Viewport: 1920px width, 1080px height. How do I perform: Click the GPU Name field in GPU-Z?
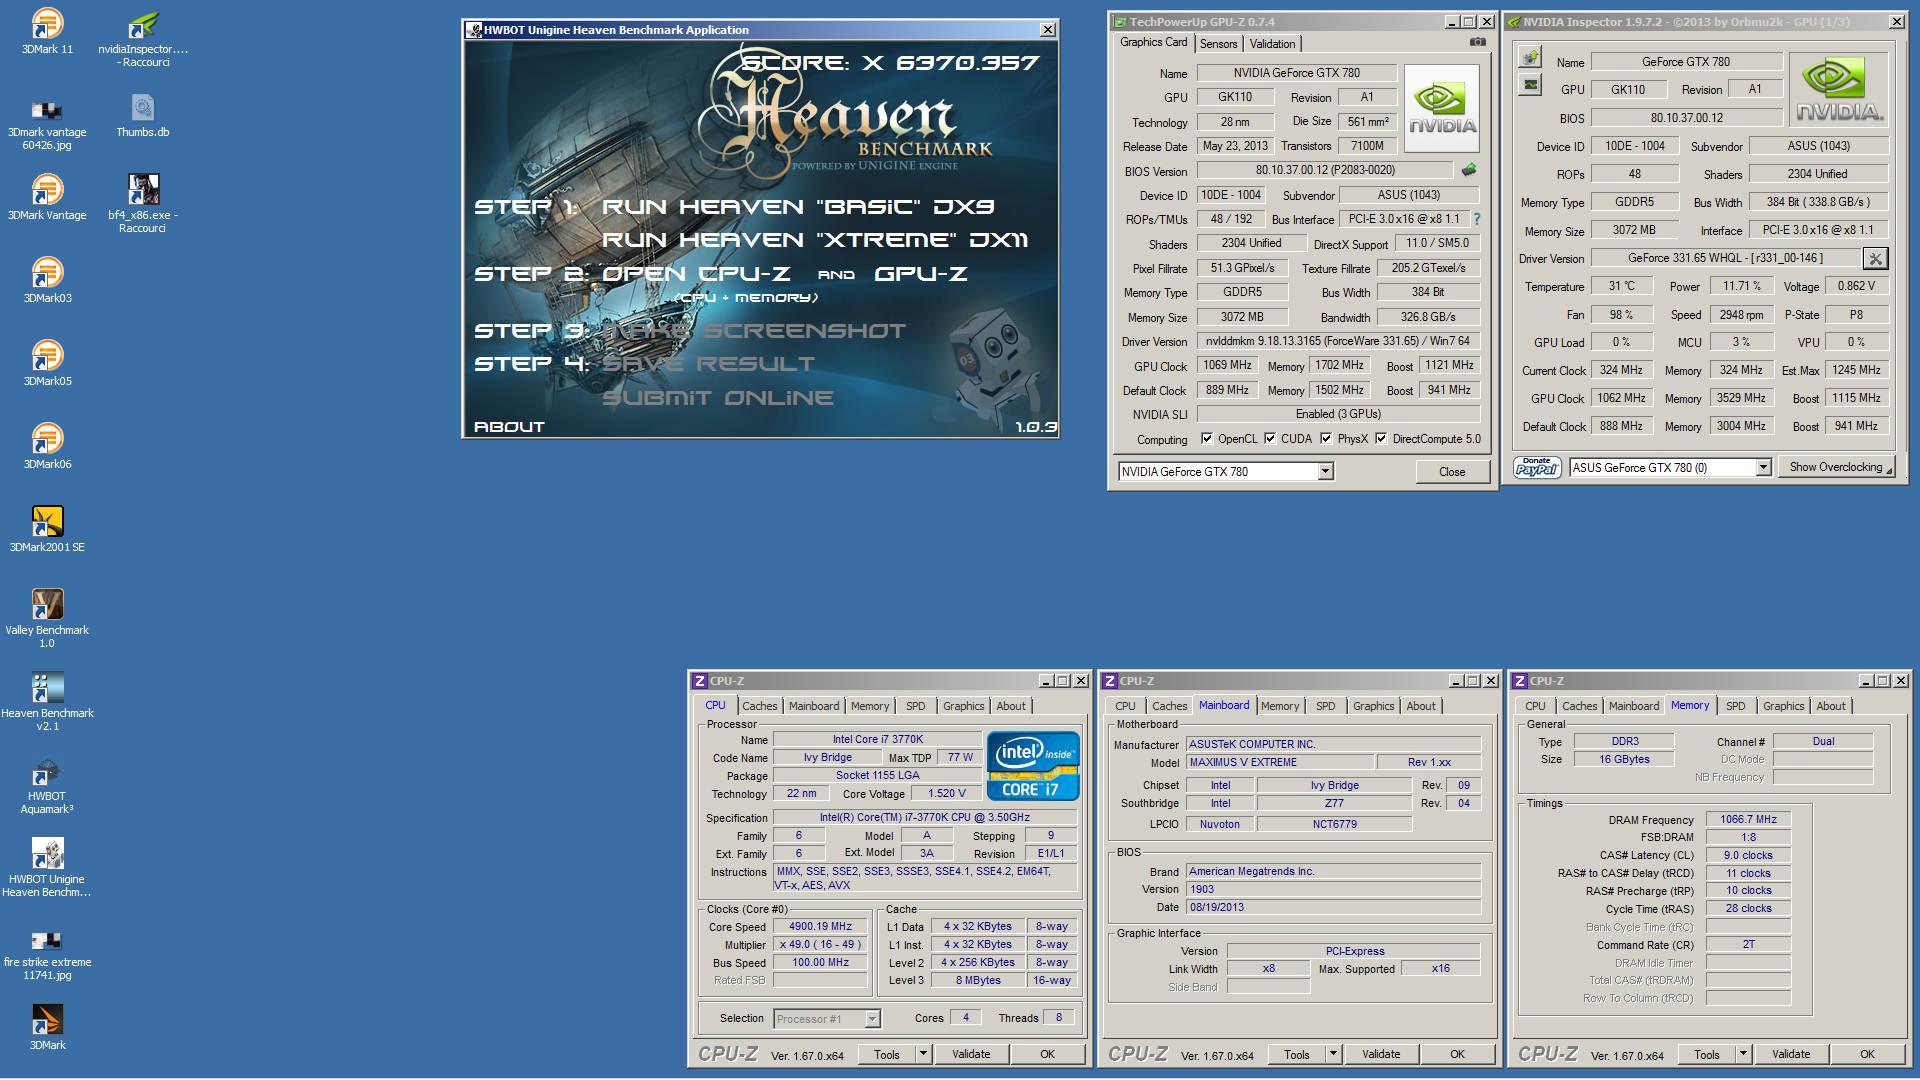click(x=1296, y=73)
